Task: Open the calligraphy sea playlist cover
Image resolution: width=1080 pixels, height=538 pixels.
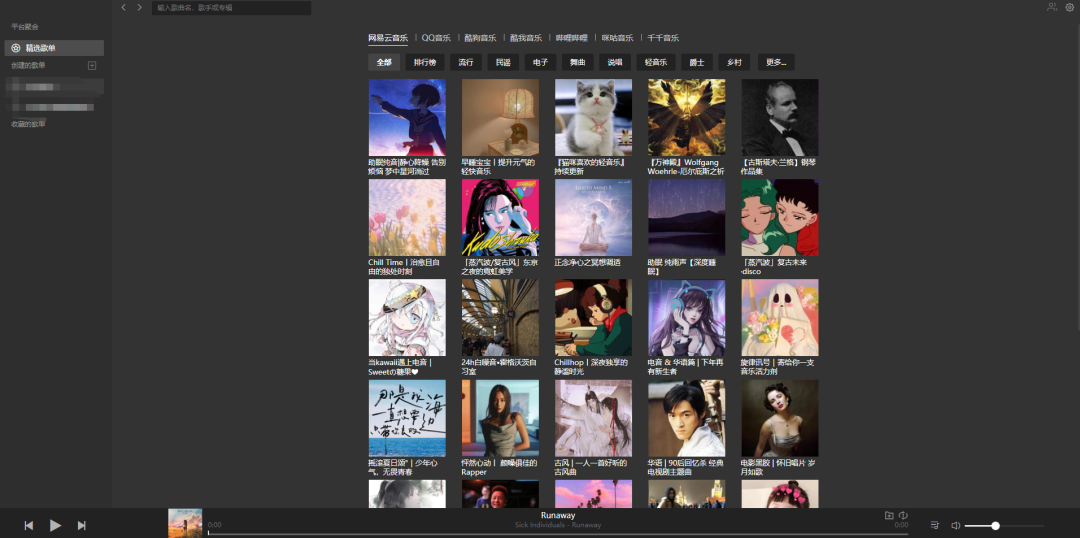Action: tap(407, 418)
